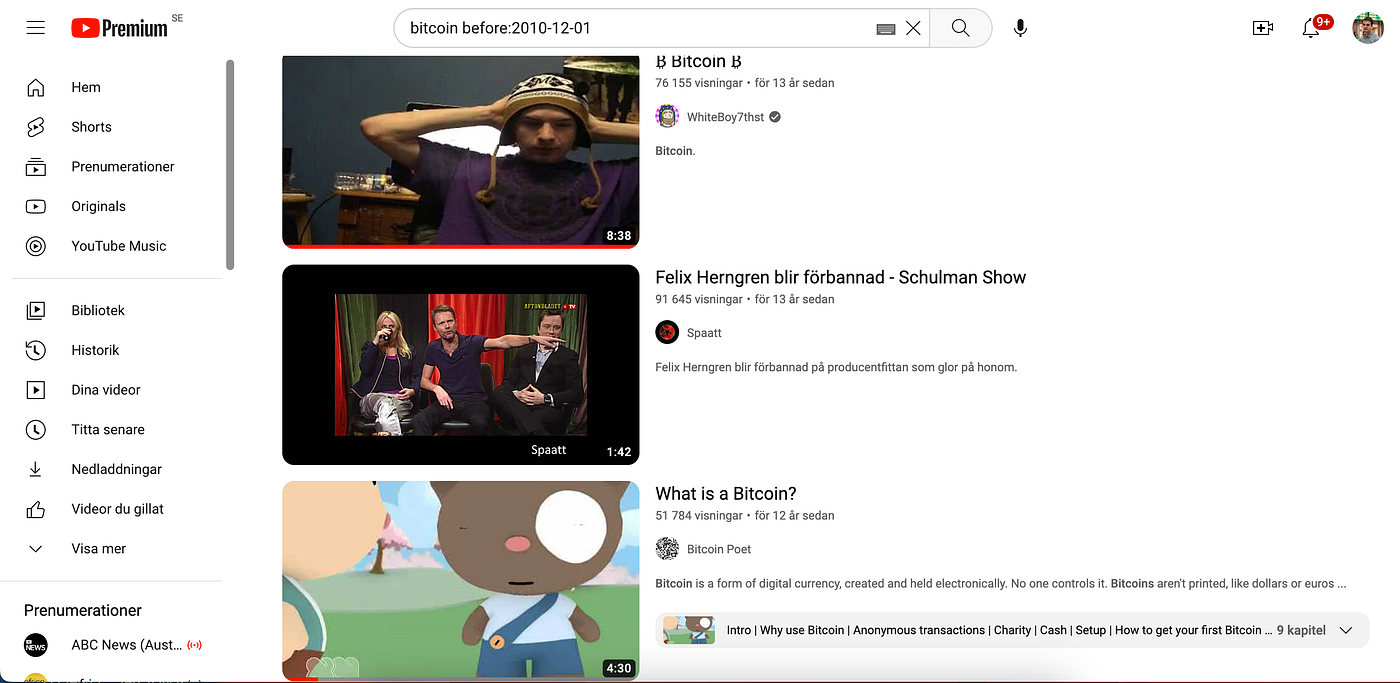Click the magnifier search button
This screenshot has height=683, width=1400.
click(x=960, y=28)
